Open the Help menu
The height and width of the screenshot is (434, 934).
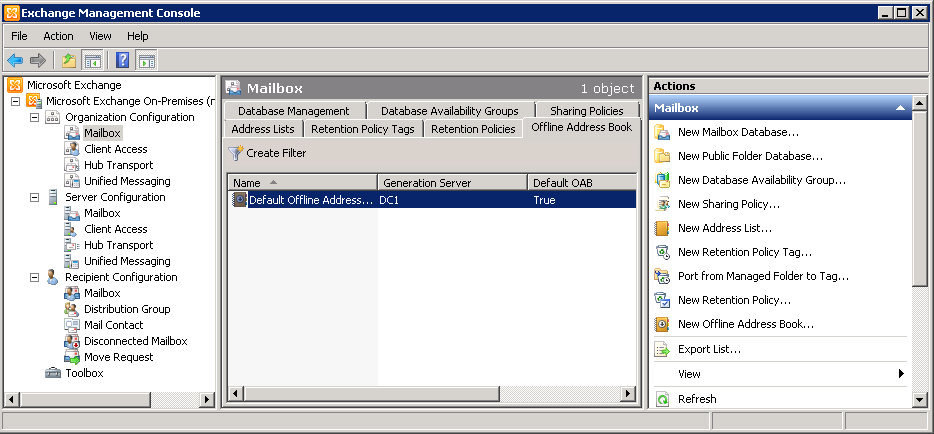point(138,36)
